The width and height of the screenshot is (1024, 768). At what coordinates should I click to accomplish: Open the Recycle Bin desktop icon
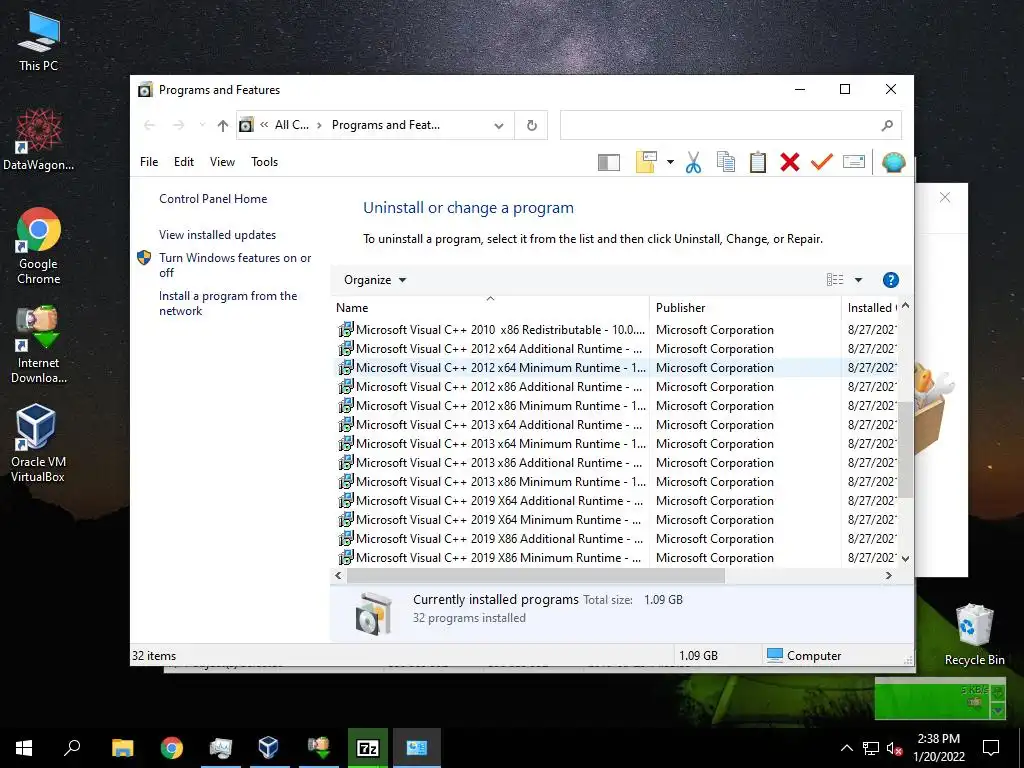tap(974, 635)
